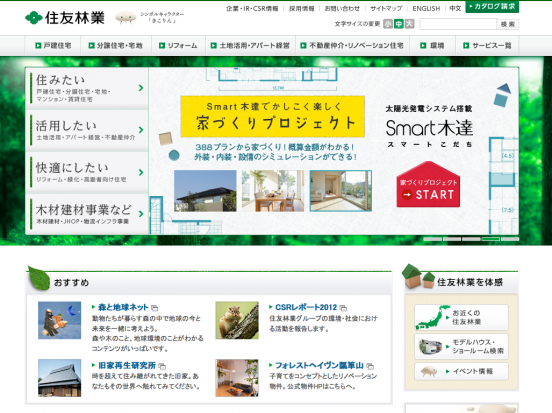Open リフォーム navigation menu
This screenshot has height=413, width=552.
(178, 45)
